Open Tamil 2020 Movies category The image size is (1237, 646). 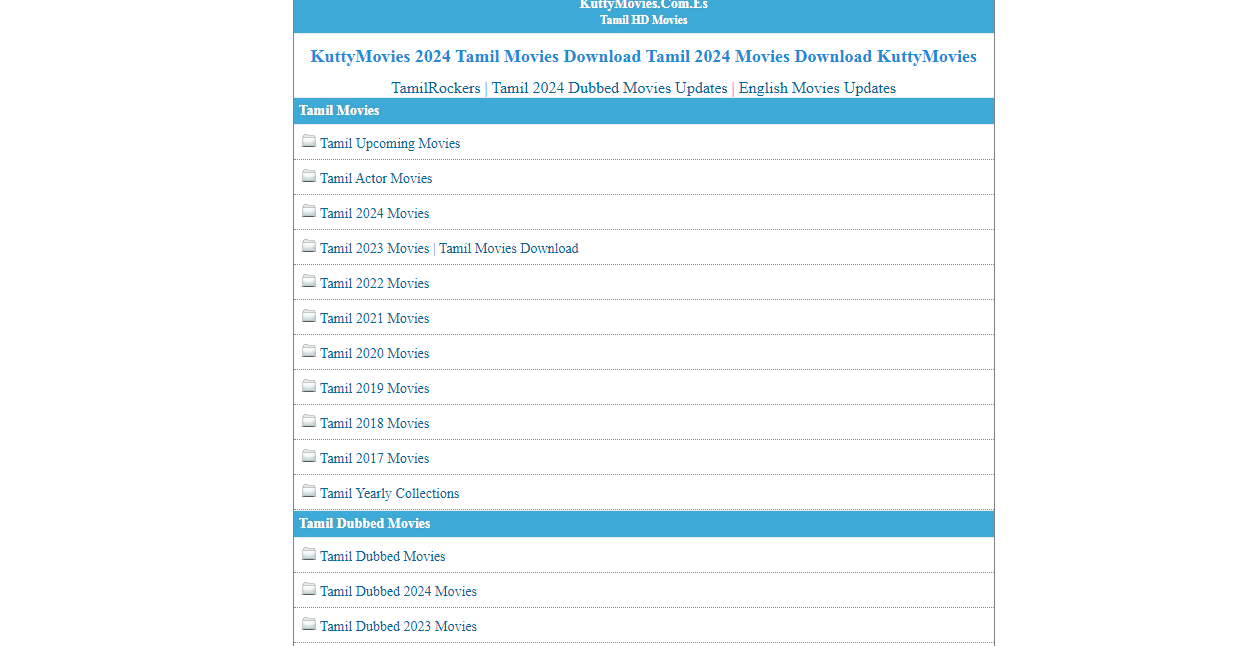click(374, 353)
